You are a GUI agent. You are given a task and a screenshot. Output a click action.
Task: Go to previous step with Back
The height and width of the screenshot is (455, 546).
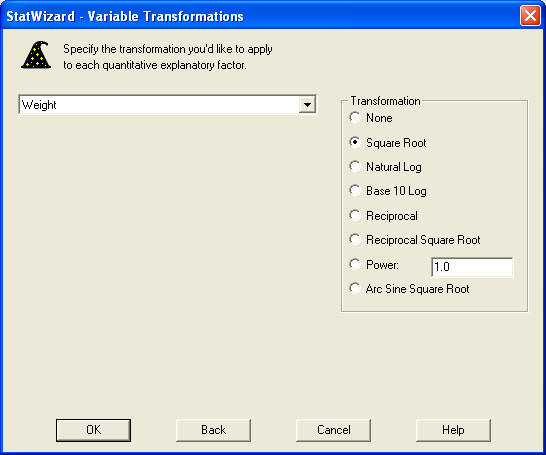click(213, 430)
